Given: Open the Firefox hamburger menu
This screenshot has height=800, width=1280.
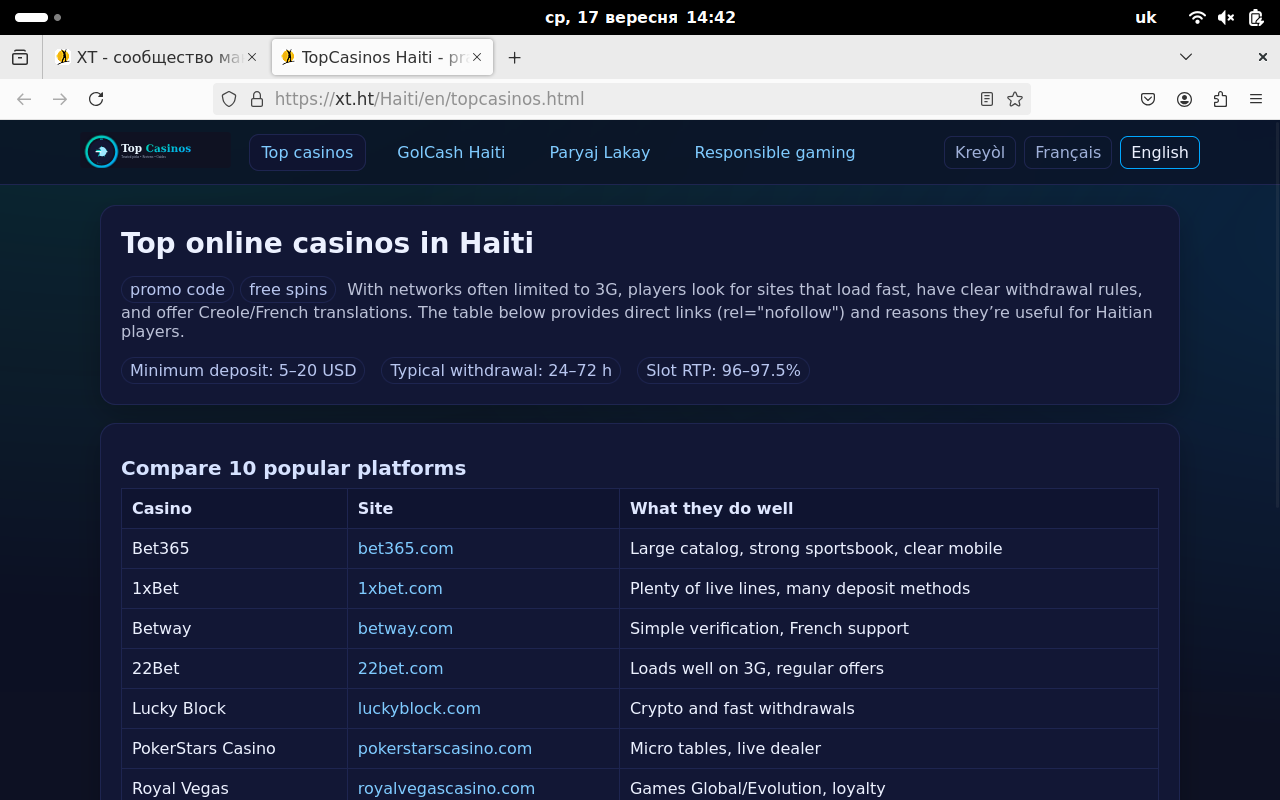Looking at the screenshot, I should tap(1256, 99).
